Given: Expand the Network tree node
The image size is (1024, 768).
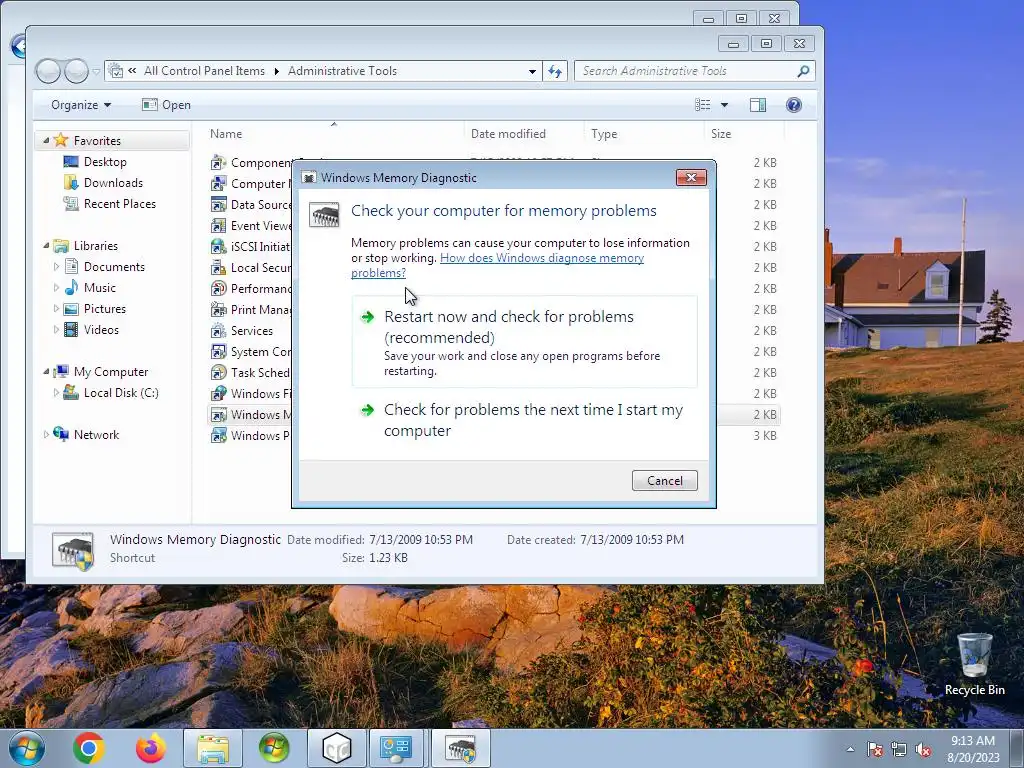Looking at the screenshot, I should click(46, 434).
